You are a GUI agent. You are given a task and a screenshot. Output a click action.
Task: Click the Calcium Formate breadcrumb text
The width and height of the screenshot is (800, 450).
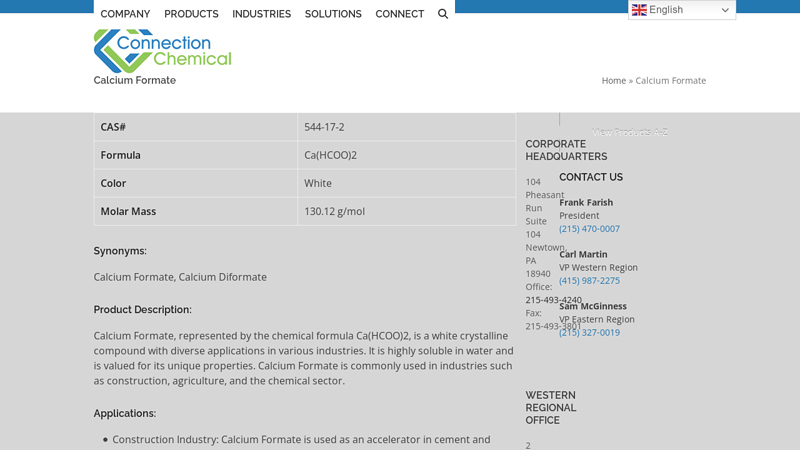[670, 81]
